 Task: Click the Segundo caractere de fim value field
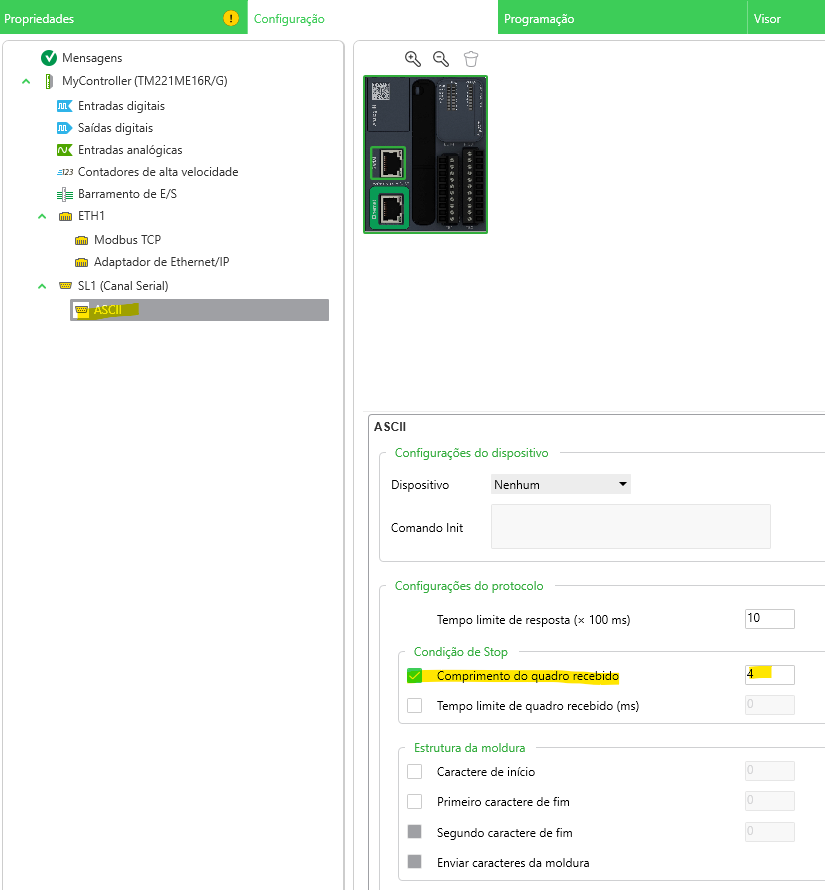coord(769,831)
